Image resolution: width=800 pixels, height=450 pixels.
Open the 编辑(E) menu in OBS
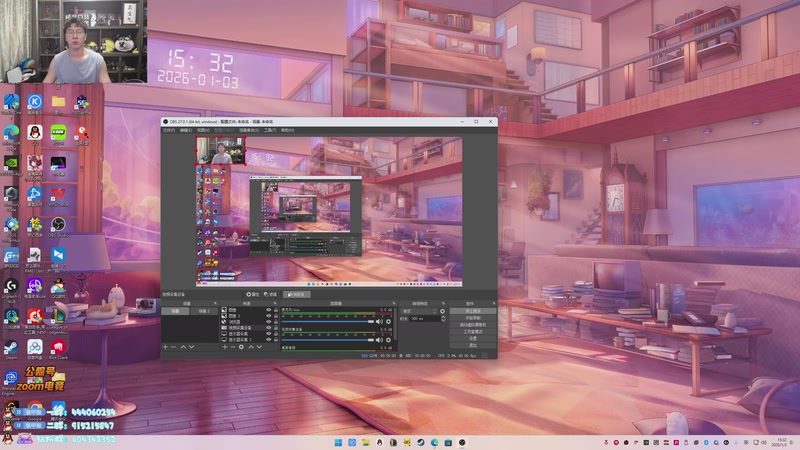coord(186,130)
